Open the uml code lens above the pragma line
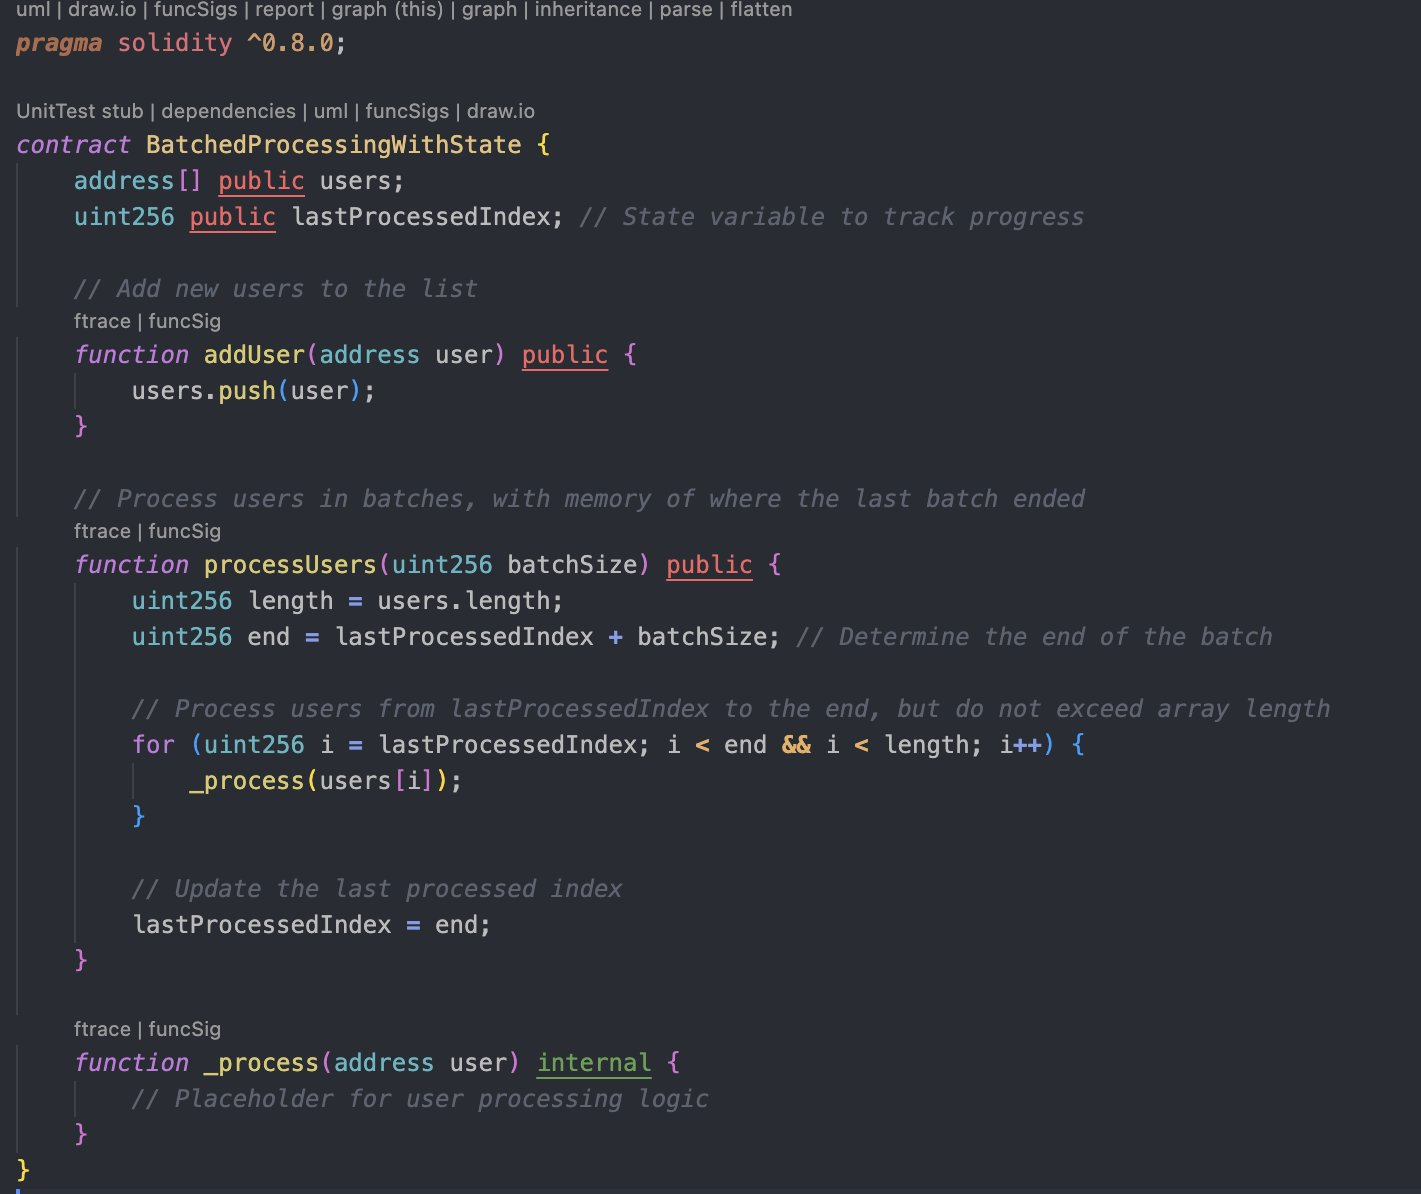 coord(32,10)
